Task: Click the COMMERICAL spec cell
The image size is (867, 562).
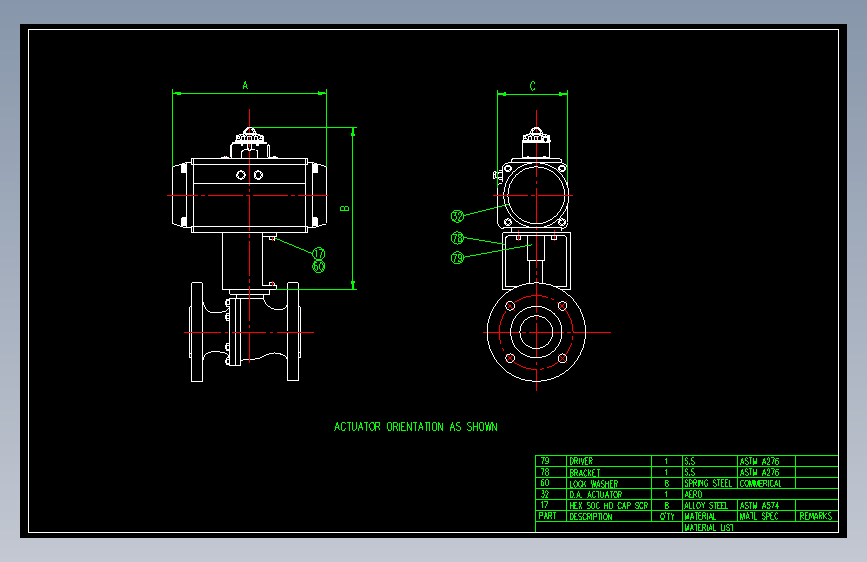Action: pyautogui.click(x=766, y=483)
